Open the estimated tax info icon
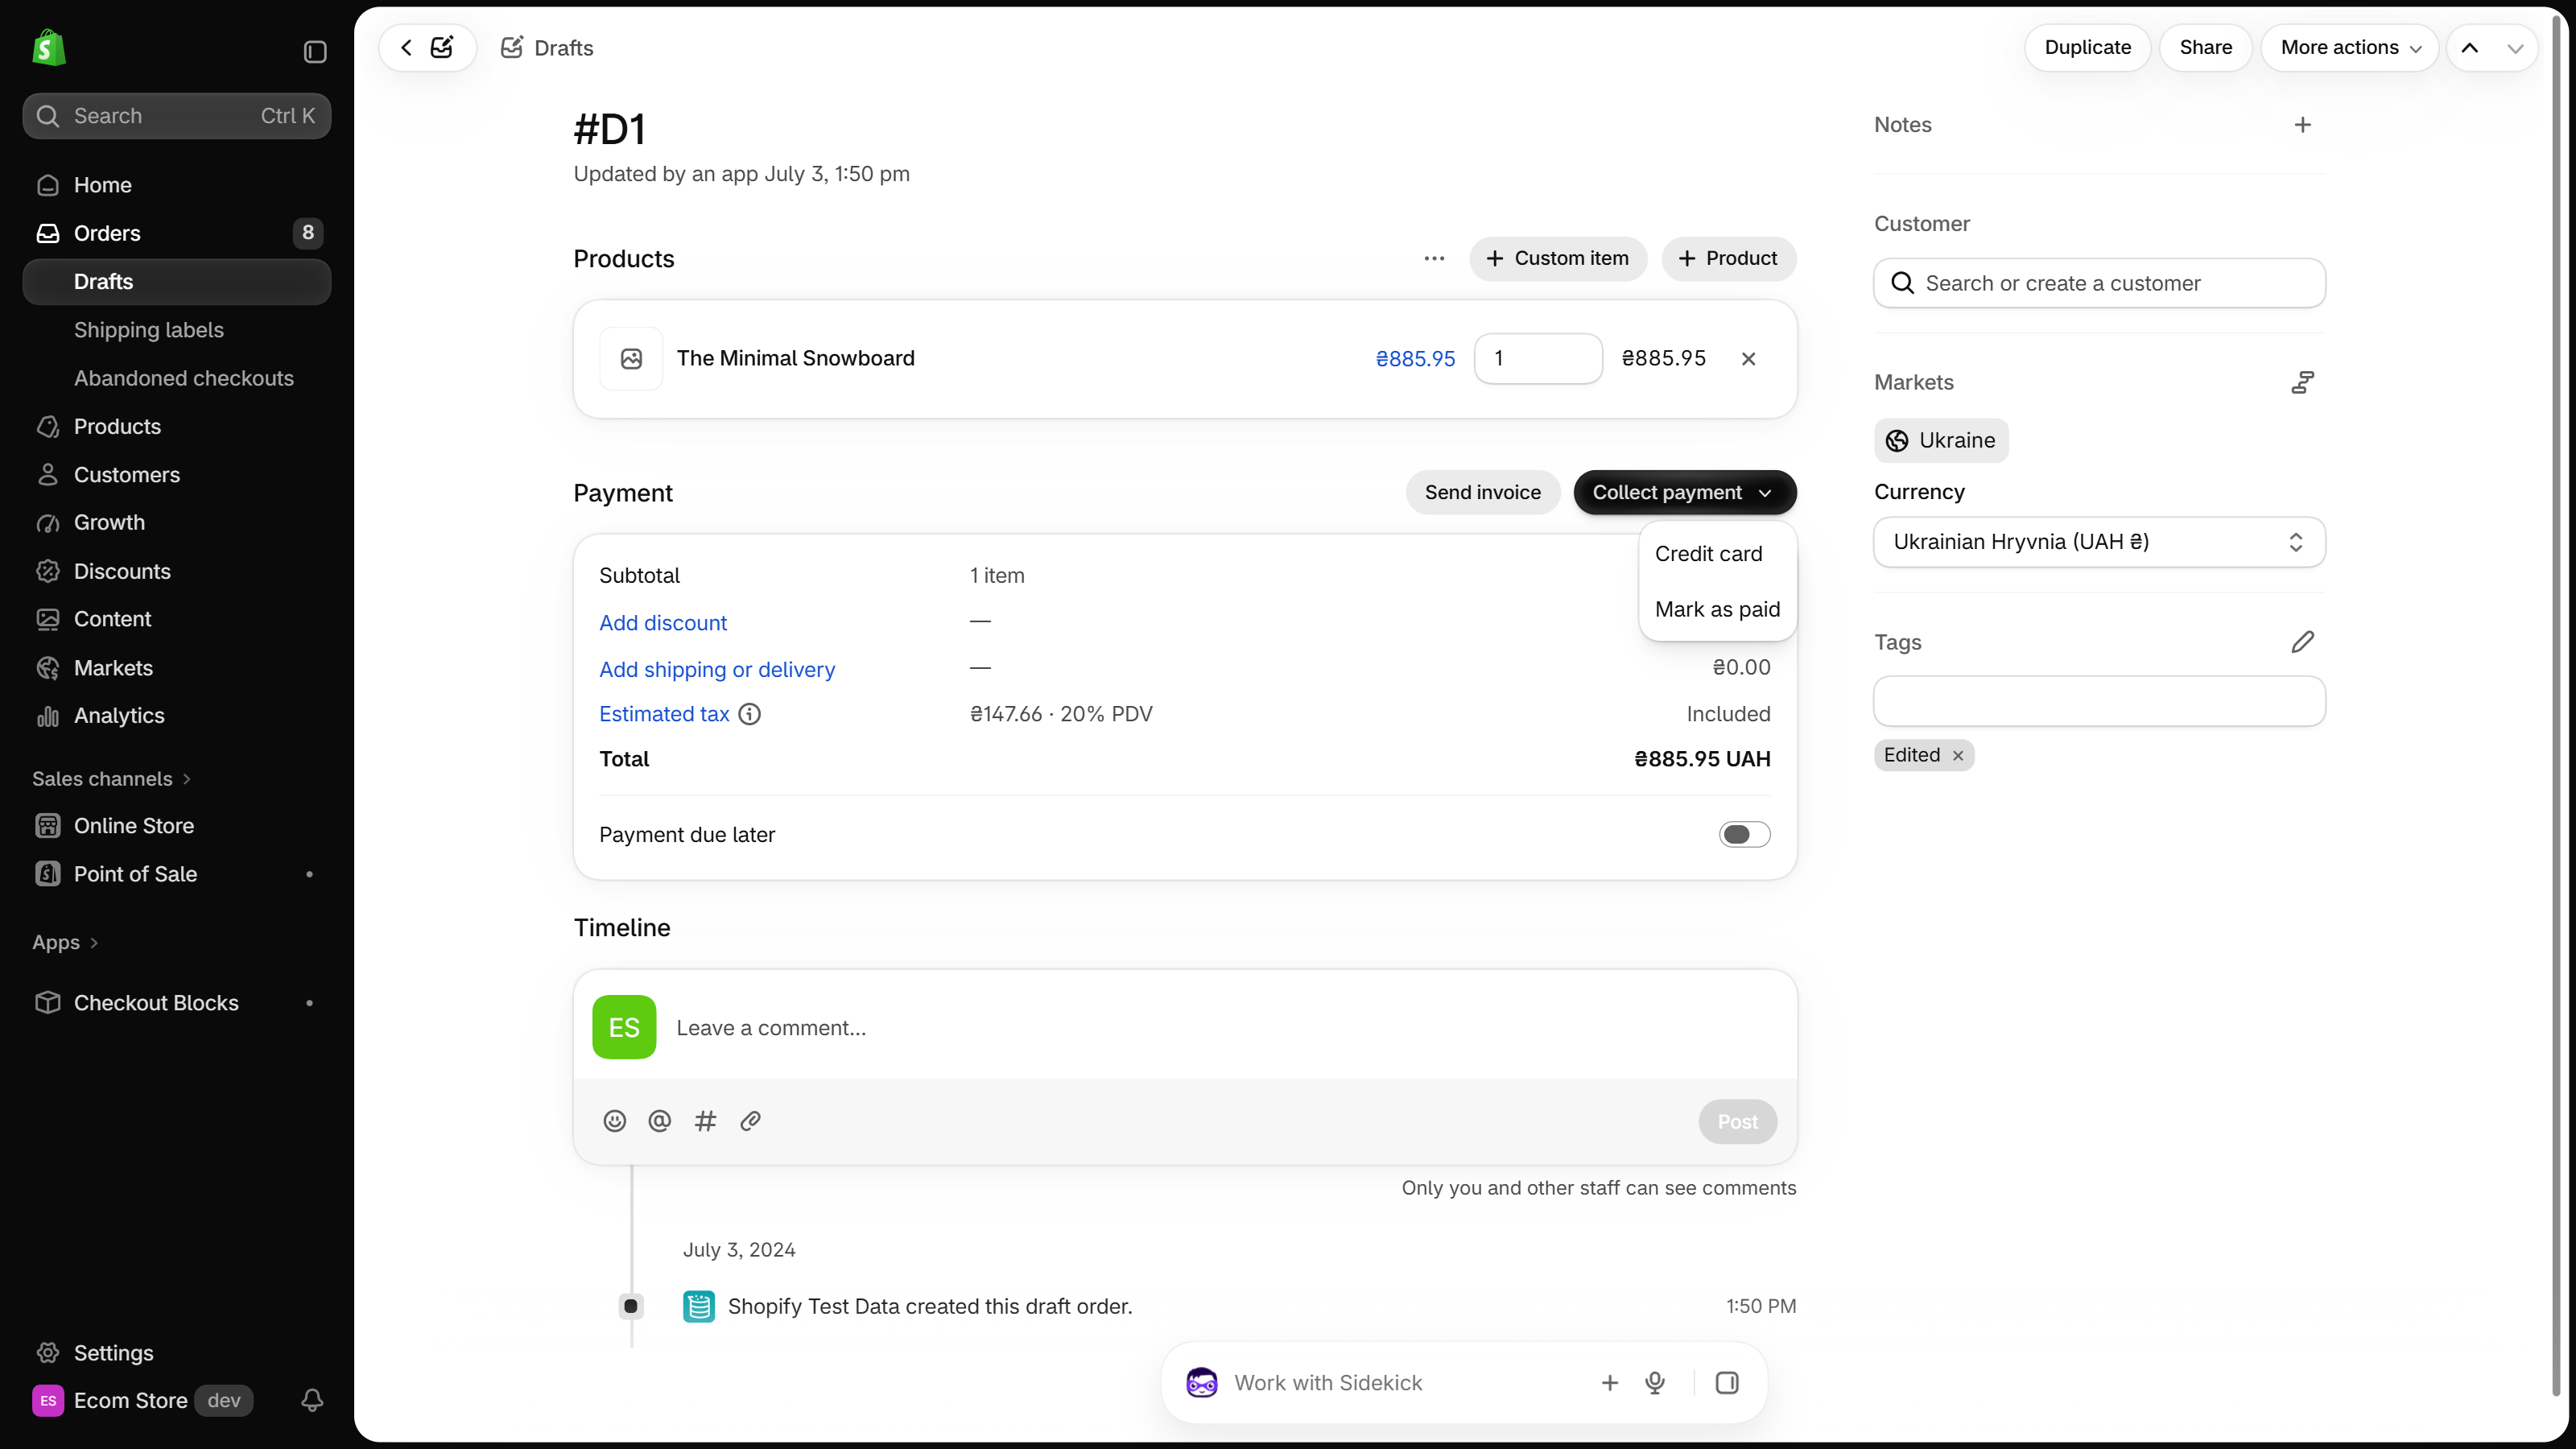Screen dimensions: 2576x1449 pos(749,714)
